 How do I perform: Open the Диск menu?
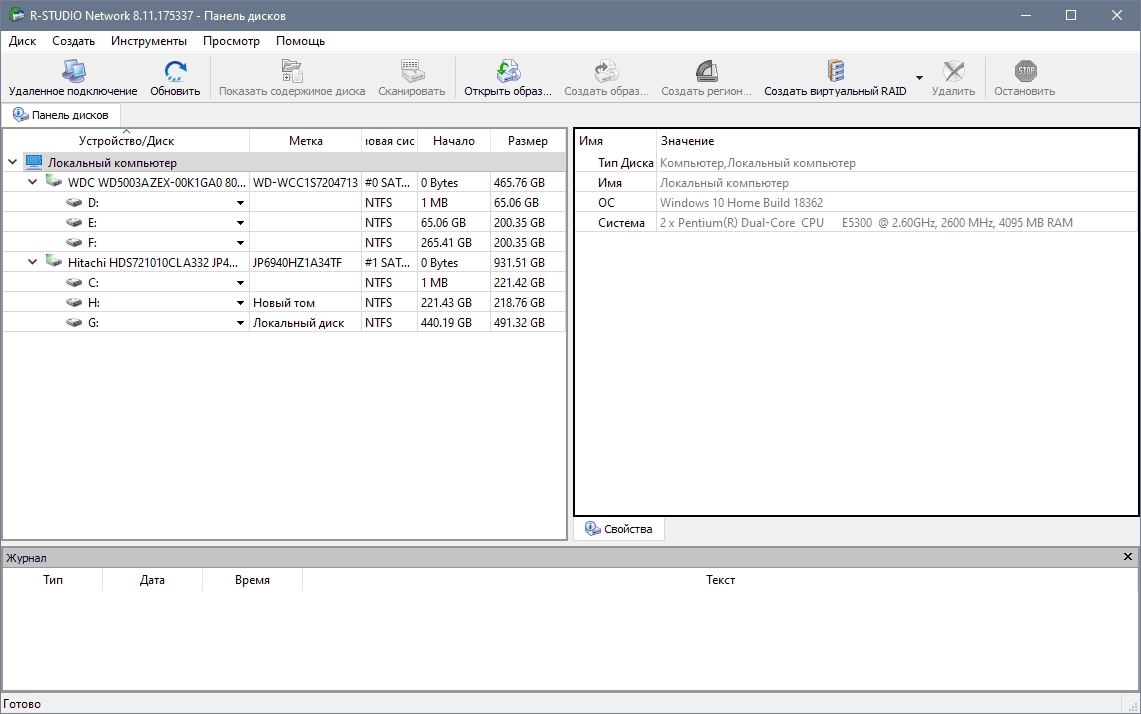(23, 41)
